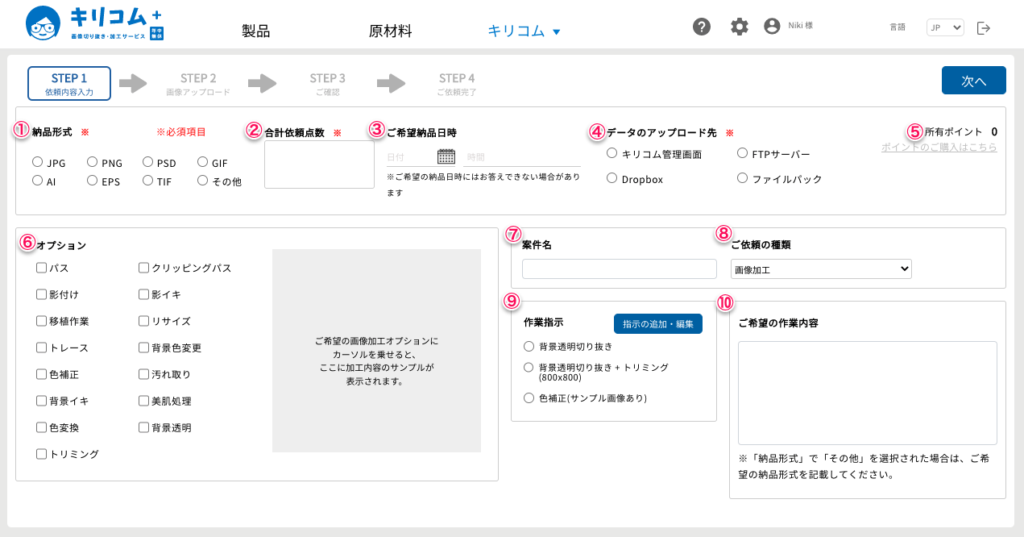Screen dimensions: 1024x537
Task: Click the 次へ button
Action: 973,81
